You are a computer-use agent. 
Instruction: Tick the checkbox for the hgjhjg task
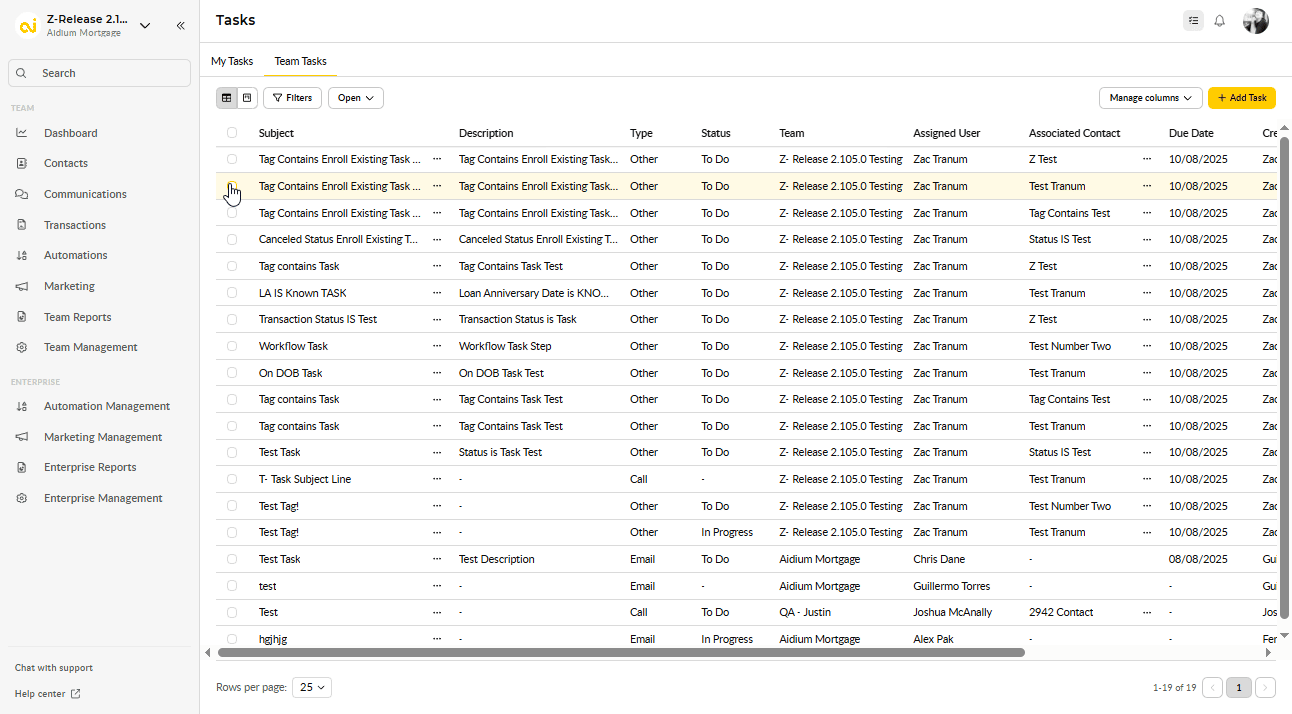coord(232,639)
